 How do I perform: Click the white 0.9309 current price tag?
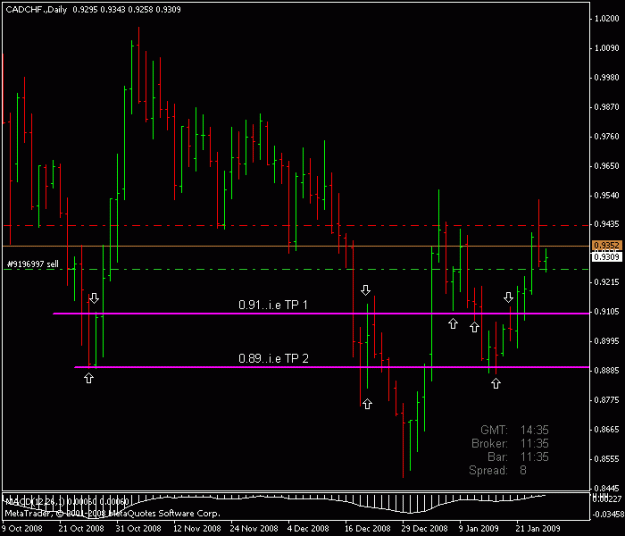pos(607,257)
